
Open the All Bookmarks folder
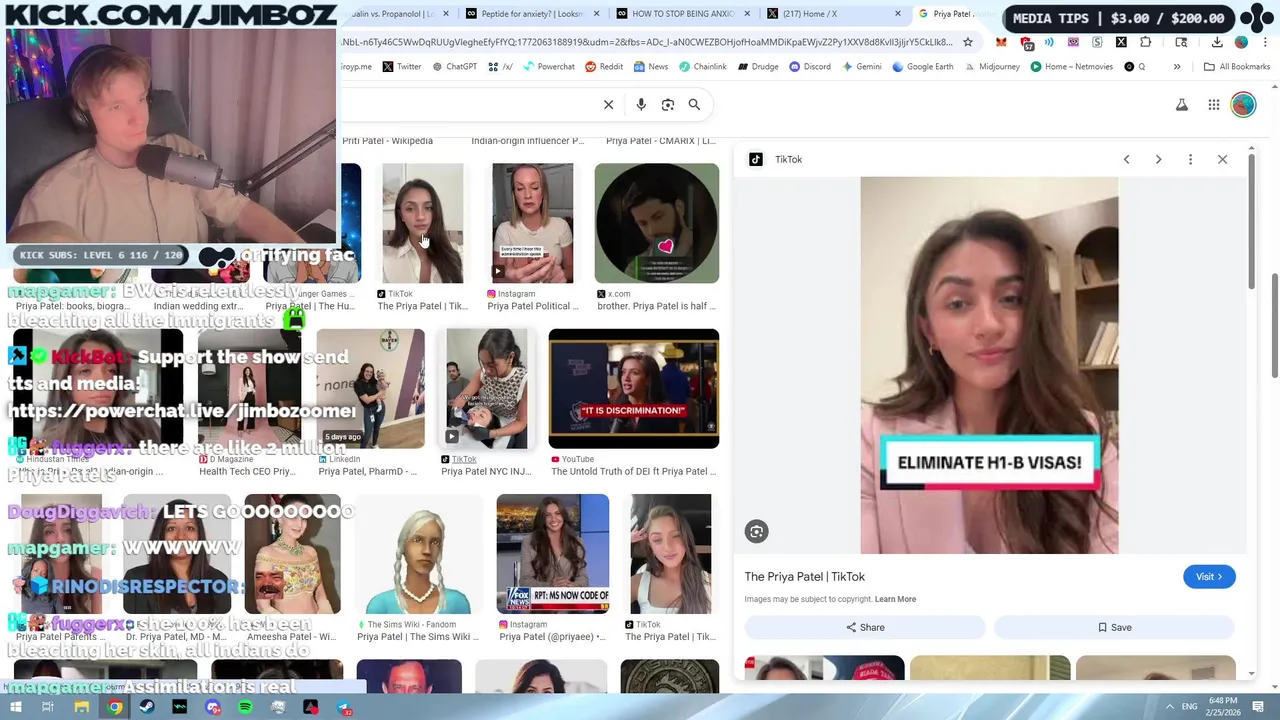[1237, 67]
